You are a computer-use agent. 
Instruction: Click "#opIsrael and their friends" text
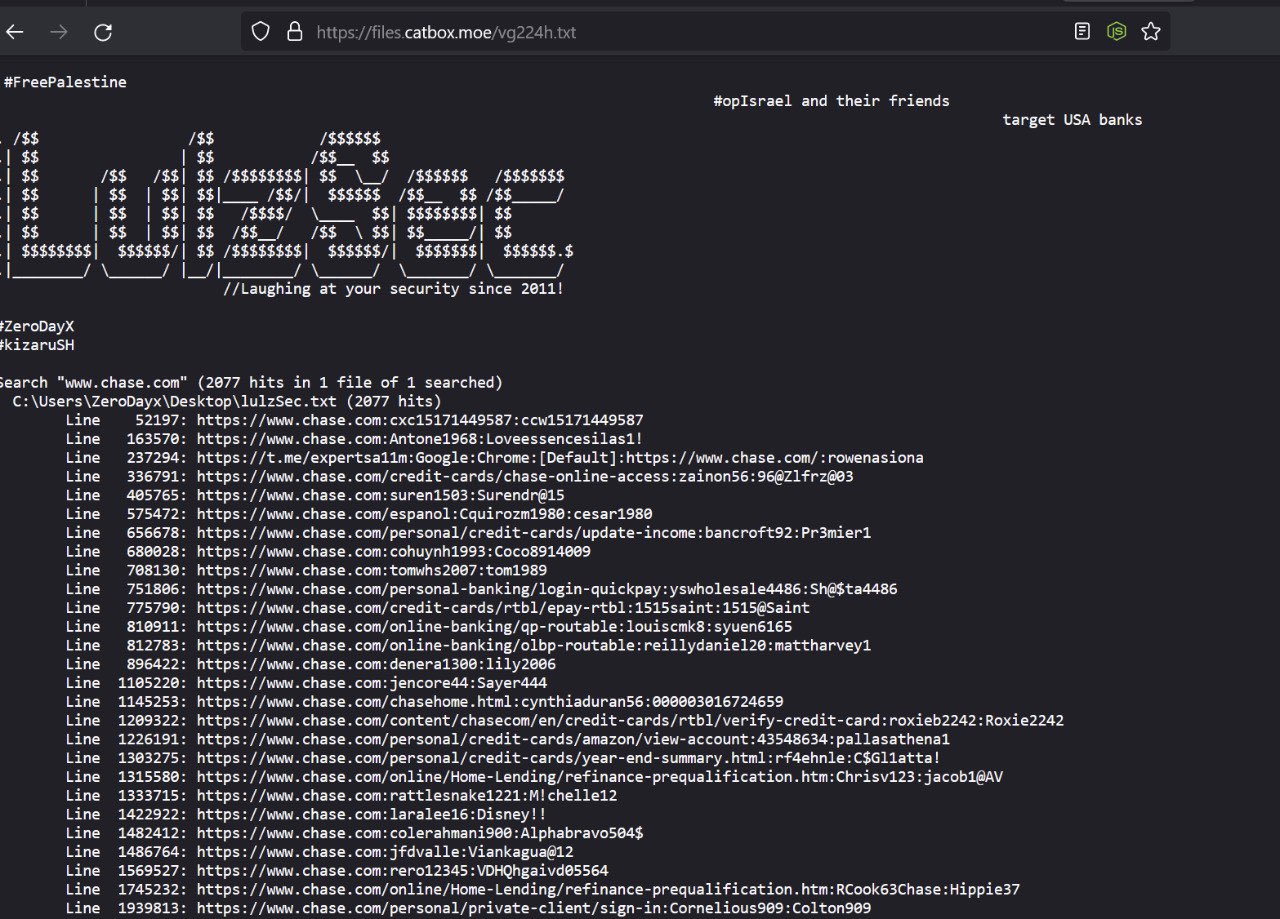[831, 101]
